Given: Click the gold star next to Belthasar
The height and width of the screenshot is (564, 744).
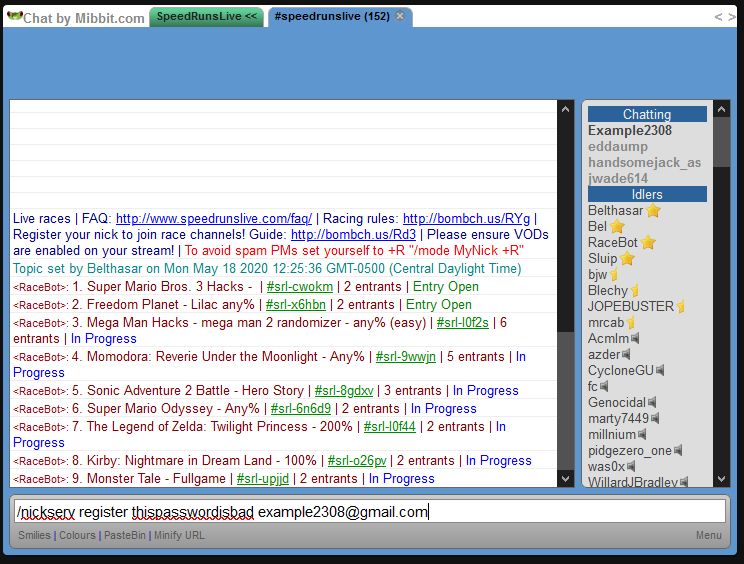Looking at the screenshot, I should 653,210.
